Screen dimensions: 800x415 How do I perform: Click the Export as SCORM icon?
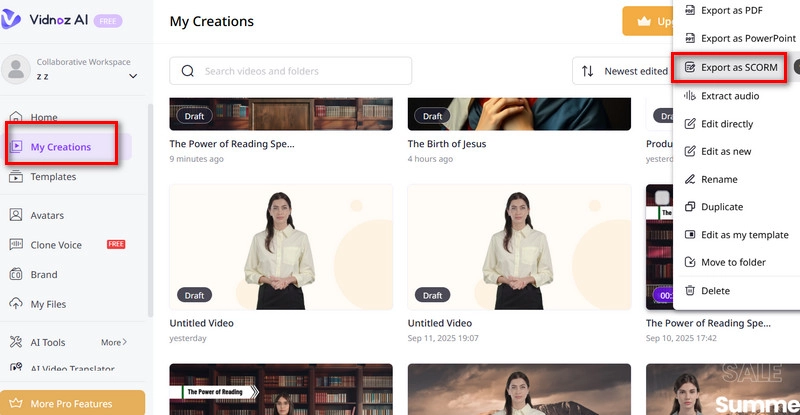690,67
